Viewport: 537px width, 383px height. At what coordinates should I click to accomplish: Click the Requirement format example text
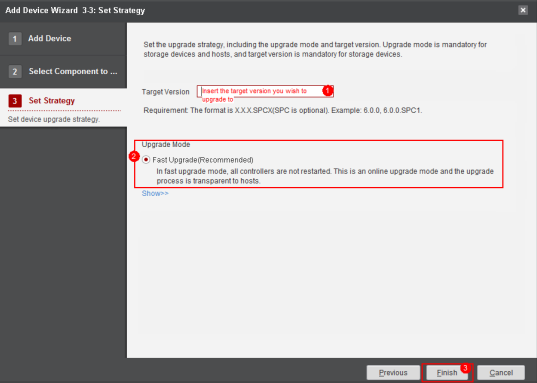[x=283, y=111]
